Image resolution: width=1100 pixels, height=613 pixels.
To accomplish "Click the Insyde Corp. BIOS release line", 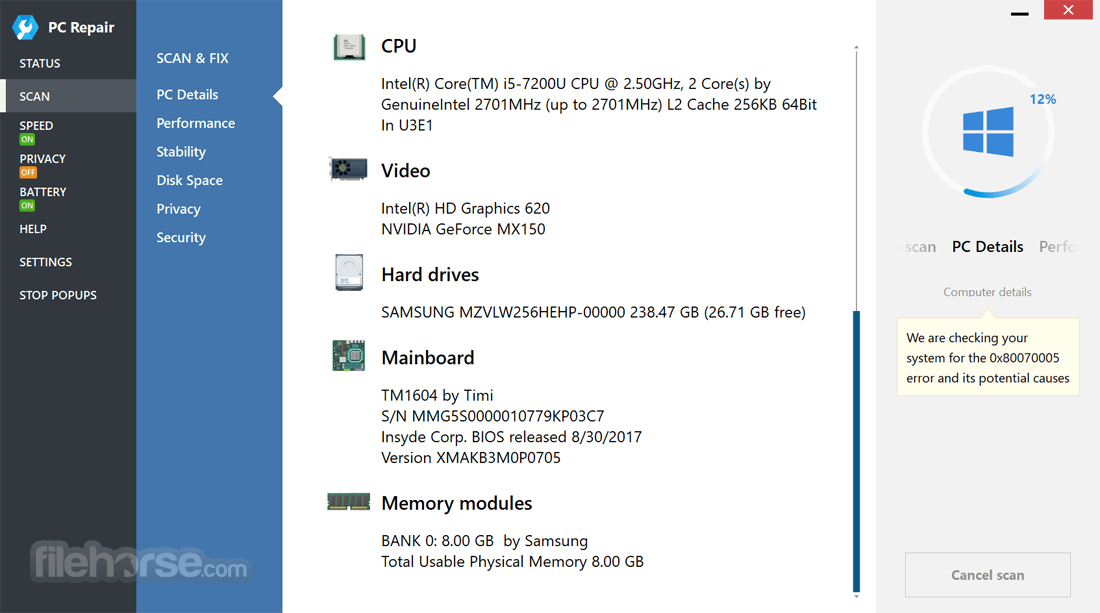I will click(x=511, y=437).
